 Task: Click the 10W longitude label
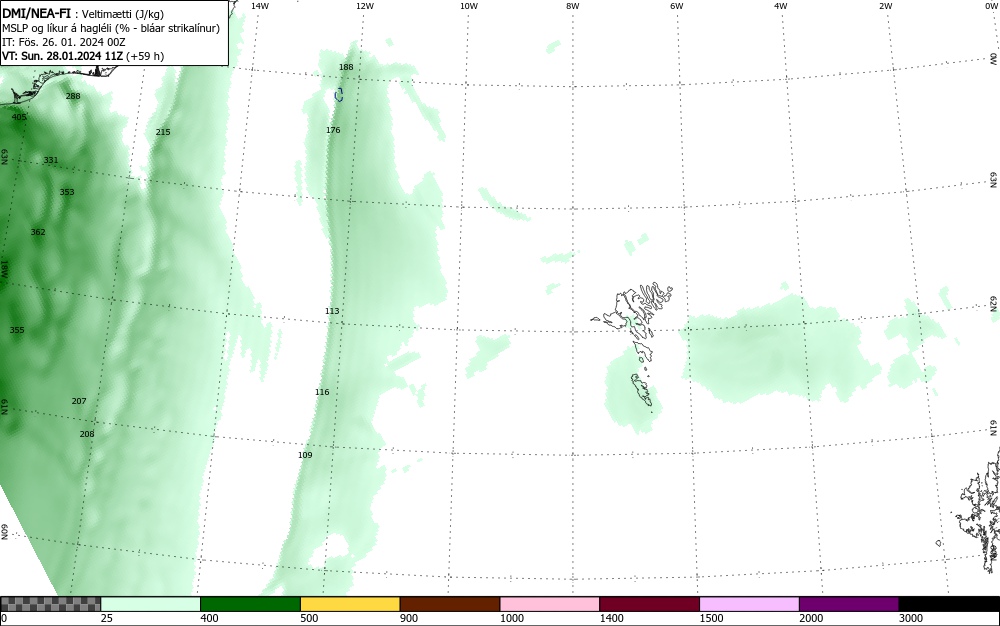pyautogui.click(x=469, y=6)
